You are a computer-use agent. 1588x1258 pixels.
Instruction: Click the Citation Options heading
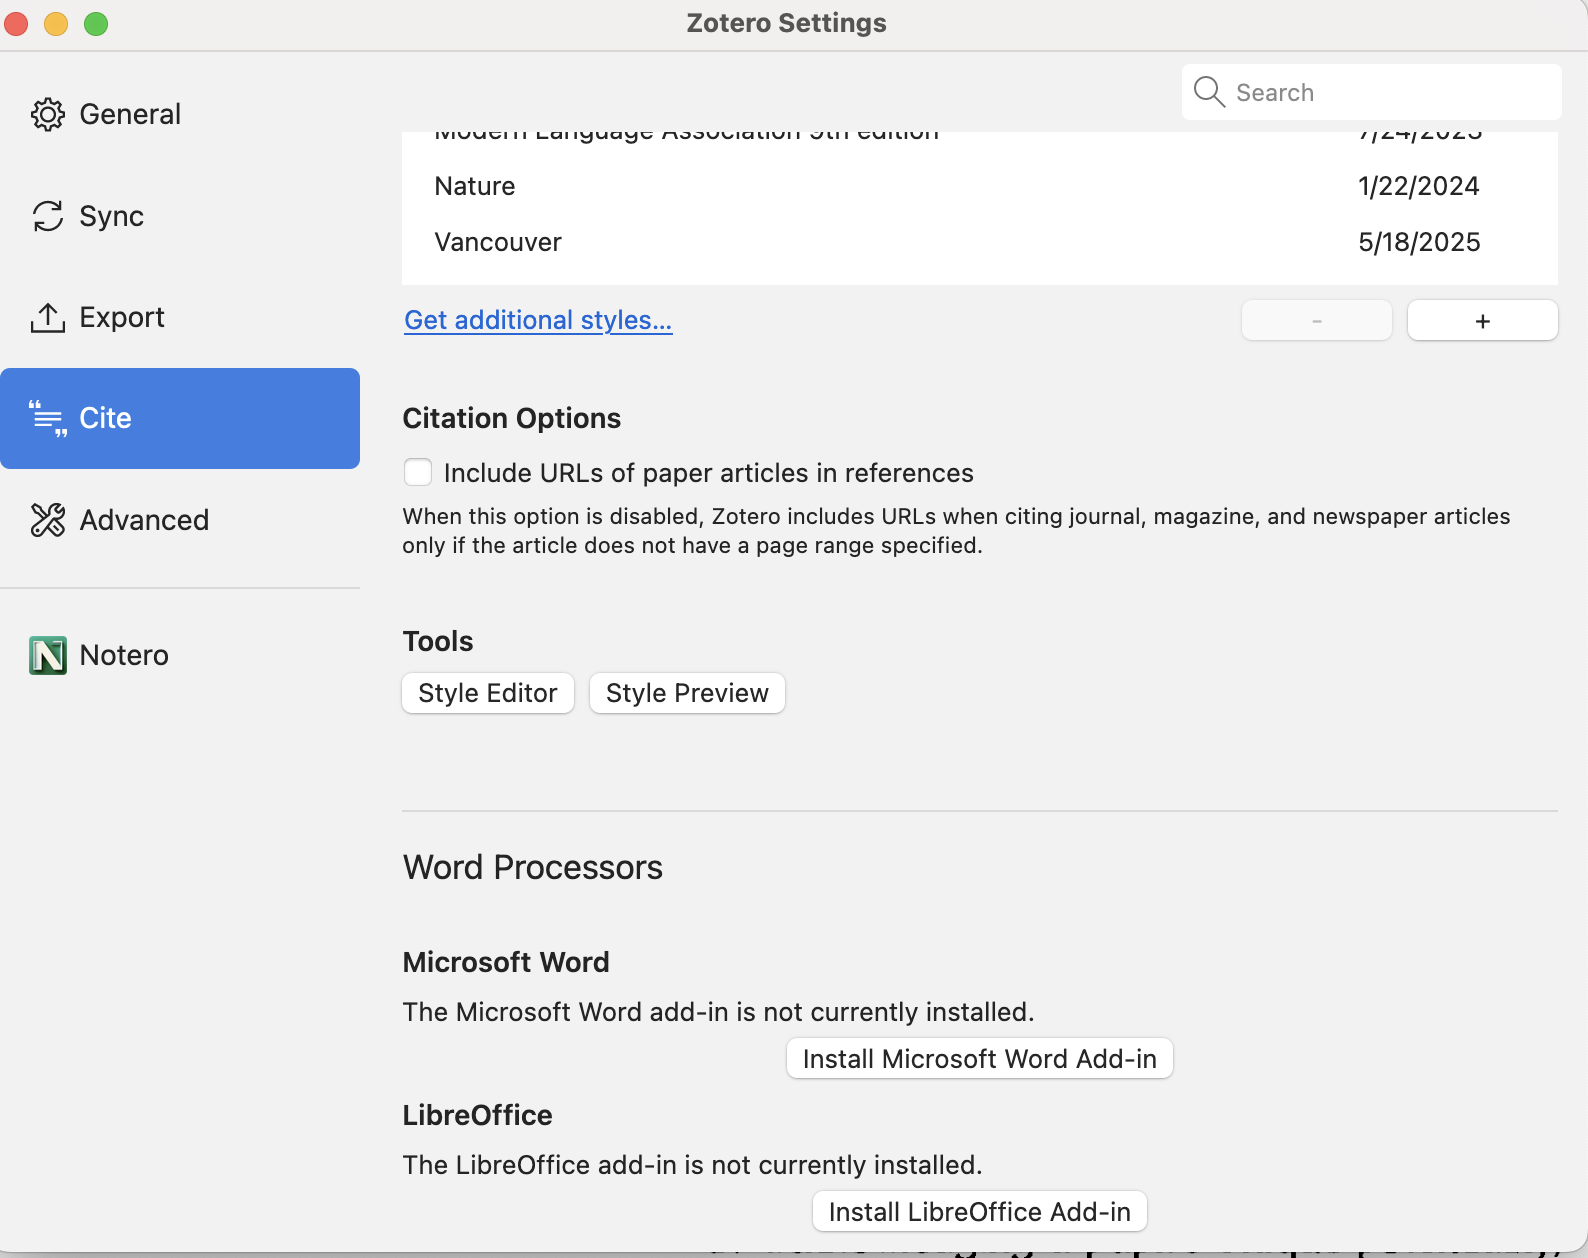pyautogui.click(x=512, y=418)
